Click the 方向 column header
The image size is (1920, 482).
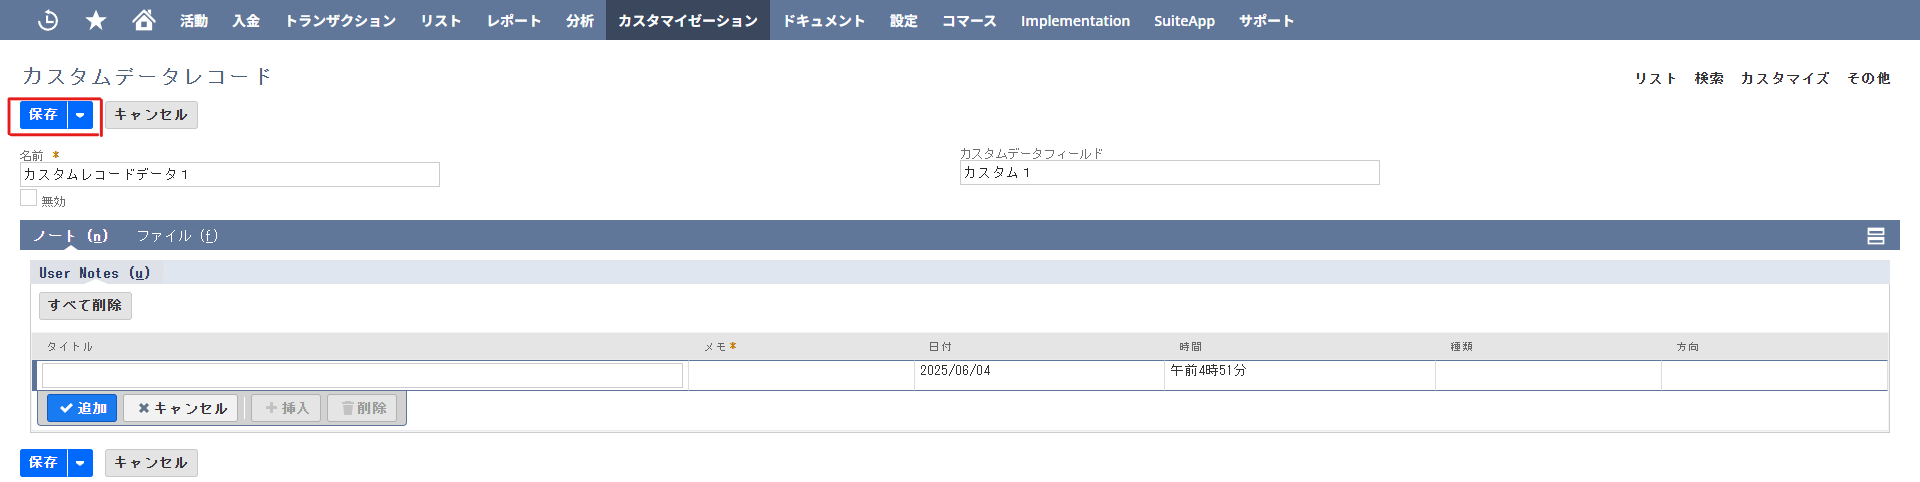pyautogui.click(x=1687, y=347)
